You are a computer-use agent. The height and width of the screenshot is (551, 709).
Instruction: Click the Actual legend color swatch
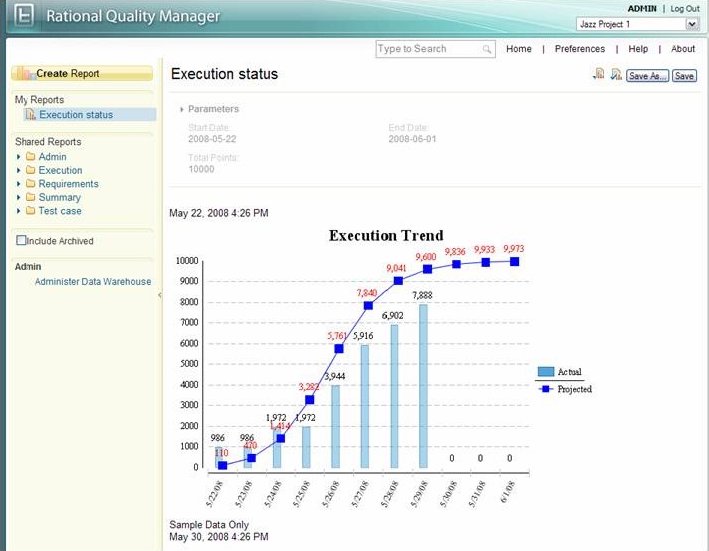[x=545, y=372]
